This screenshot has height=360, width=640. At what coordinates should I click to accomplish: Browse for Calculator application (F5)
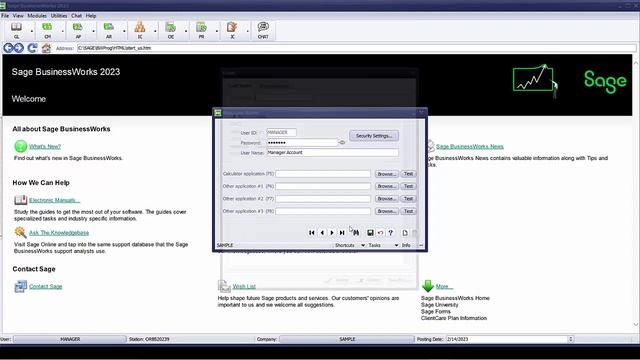tap(386, 174)
